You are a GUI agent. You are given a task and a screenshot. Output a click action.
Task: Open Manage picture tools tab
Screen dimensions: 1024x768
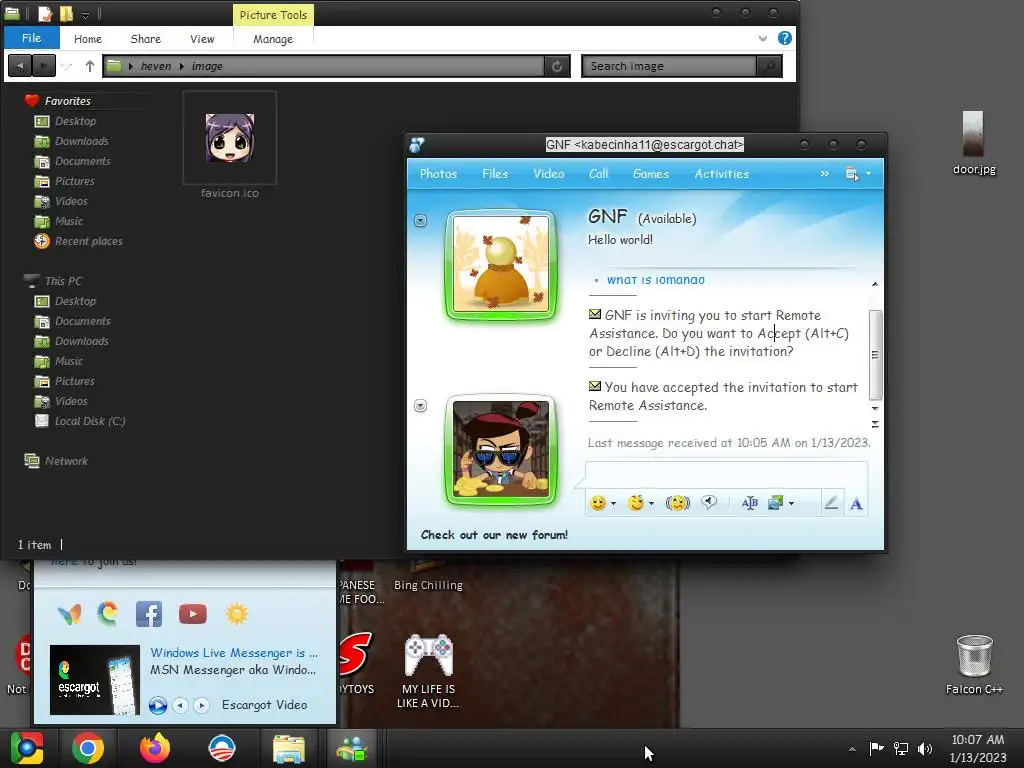coord(273,39)
